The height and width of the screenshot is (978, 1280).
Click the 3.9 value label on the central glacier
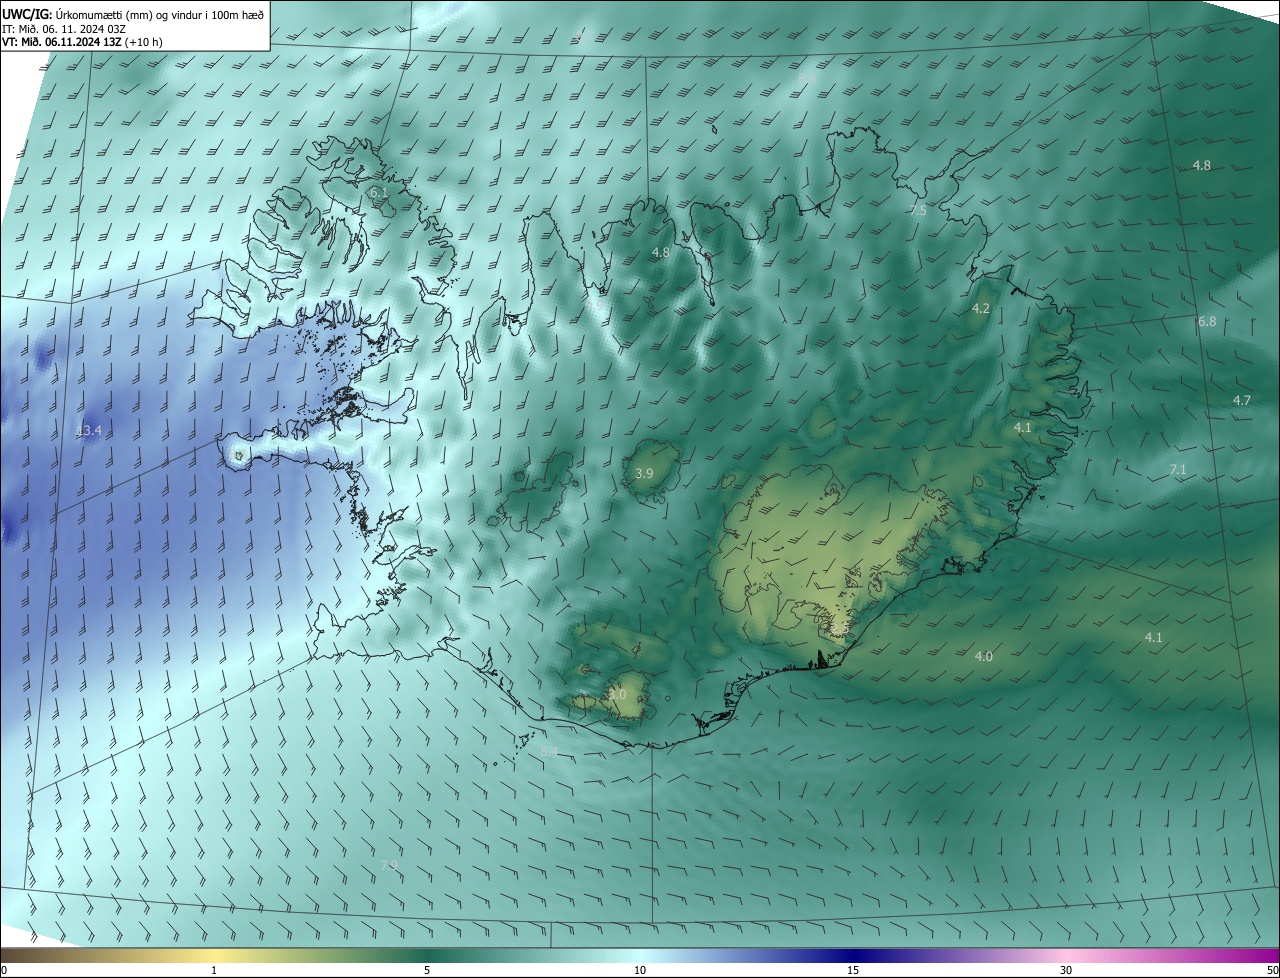pyautogui.click(x=644, y=474)
